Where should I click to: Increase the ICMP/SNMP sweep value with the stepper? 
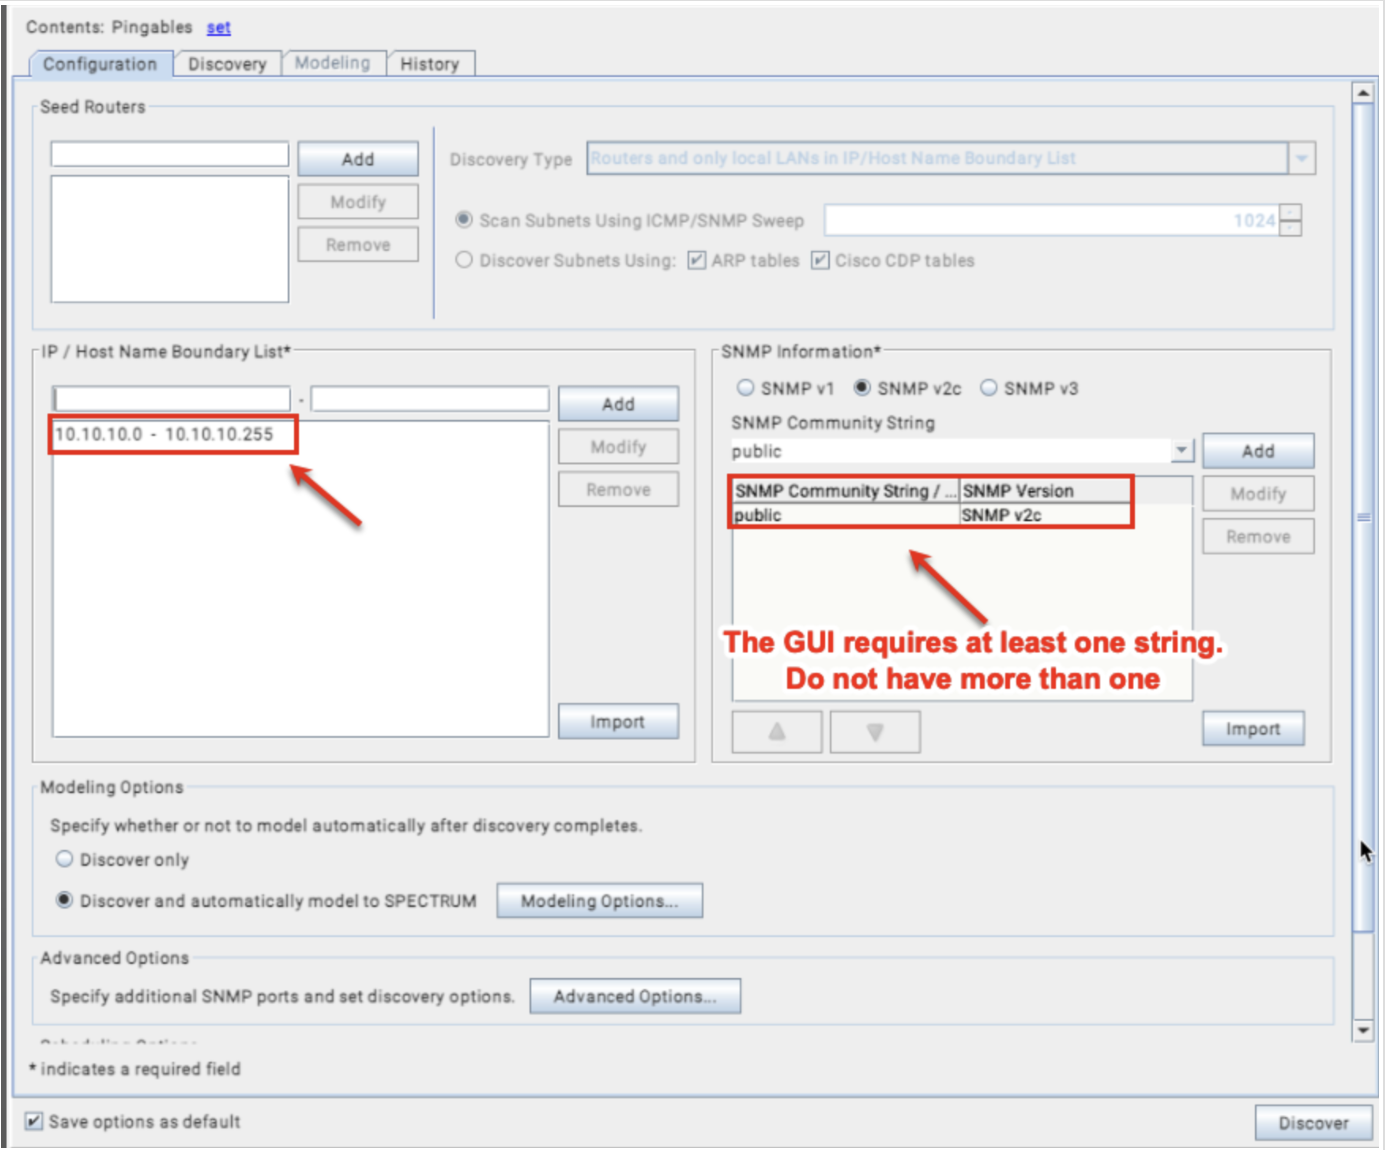pos(1291,212)
